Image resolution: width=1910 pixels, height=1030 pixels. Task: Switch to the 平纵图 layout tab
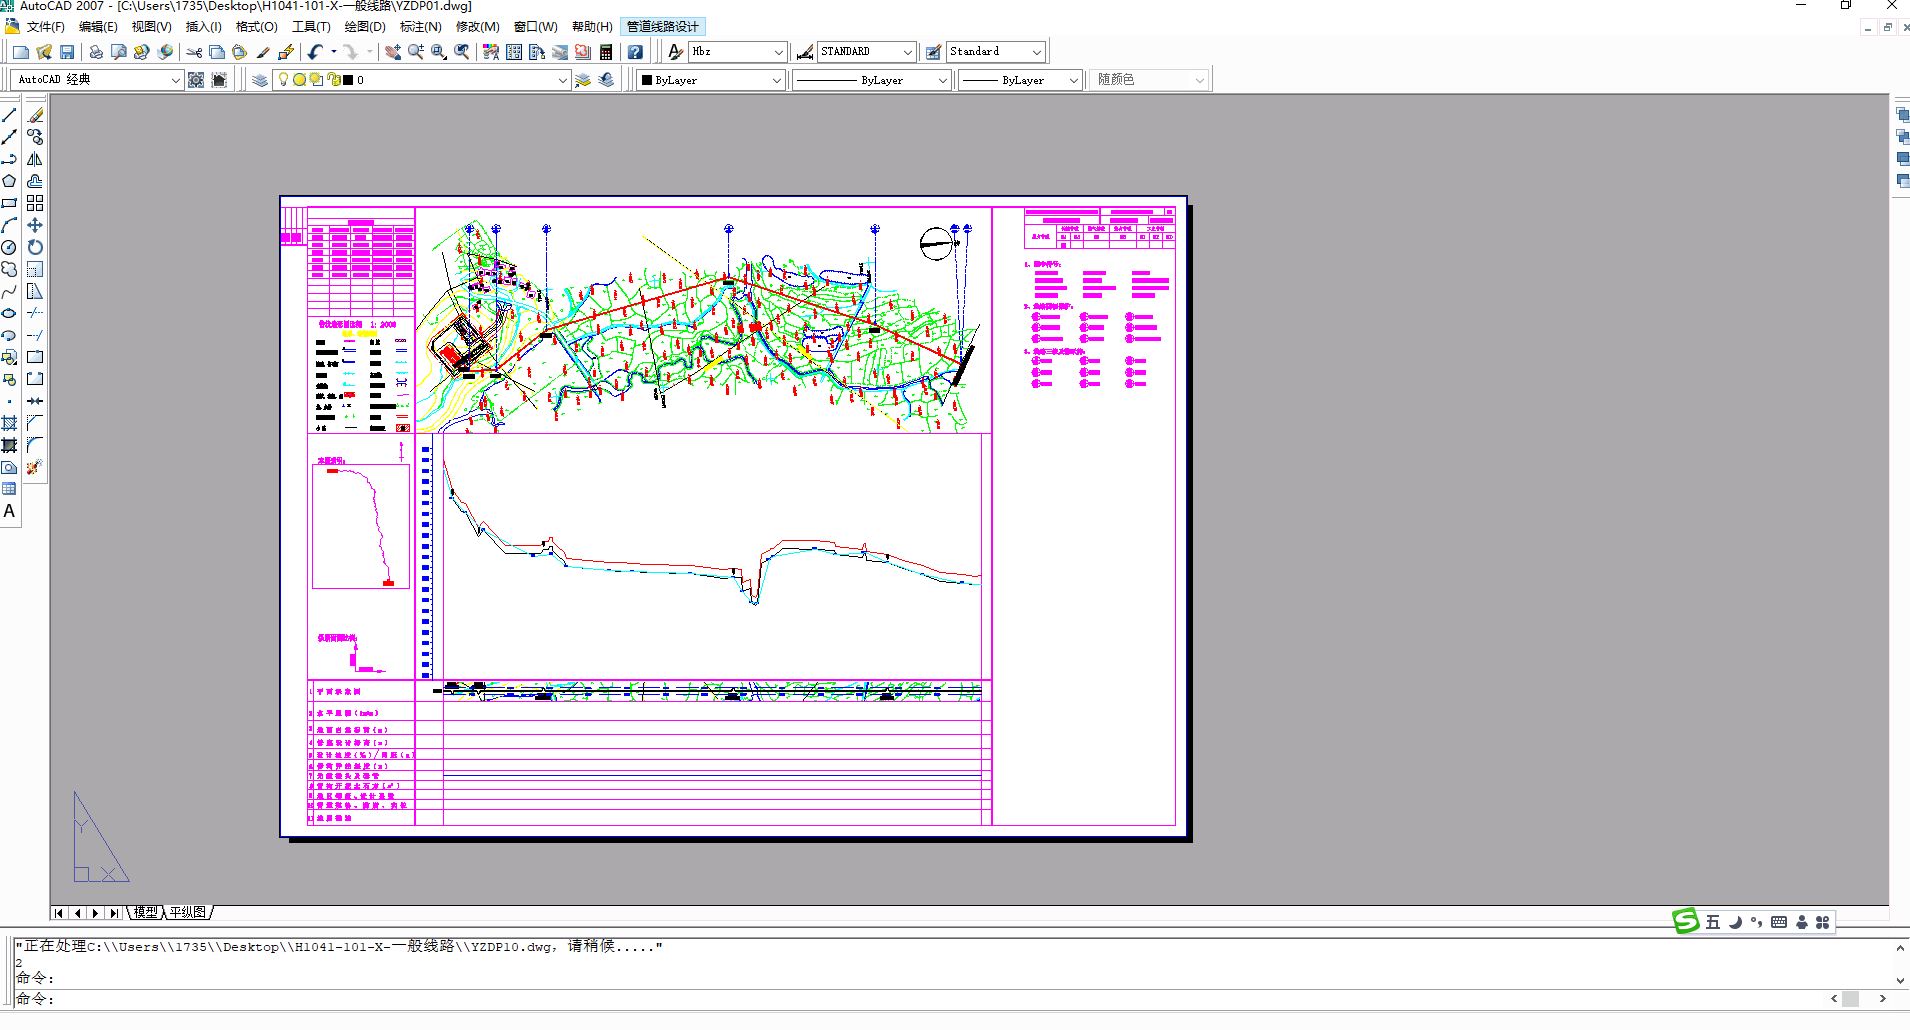click(188, 912)
